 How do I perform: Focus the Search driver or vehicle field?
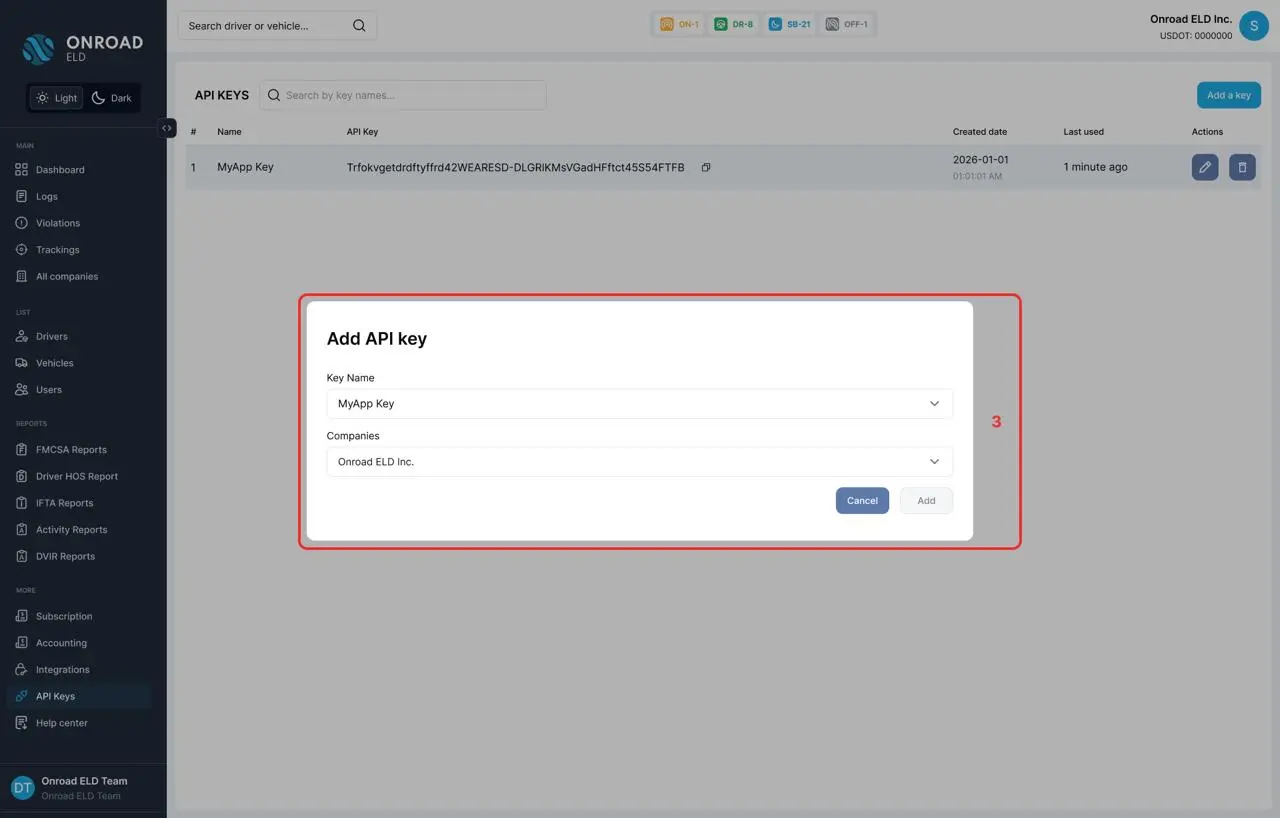[277, 26]
